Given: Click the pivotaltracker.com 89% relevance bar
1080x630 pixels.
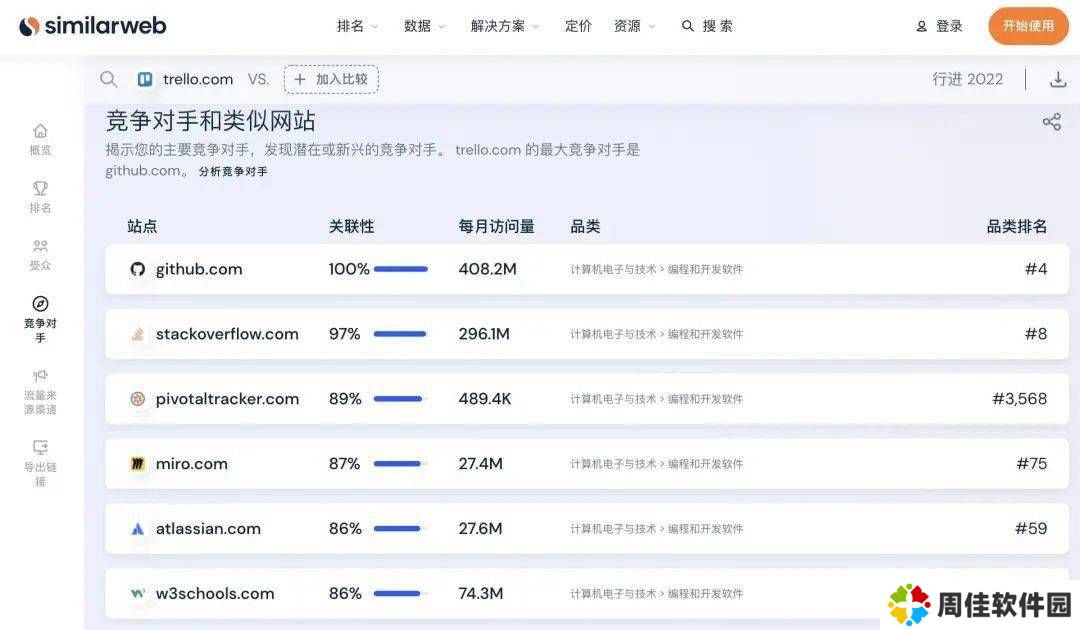Looking at the screenshot, I should pos(401,399).
